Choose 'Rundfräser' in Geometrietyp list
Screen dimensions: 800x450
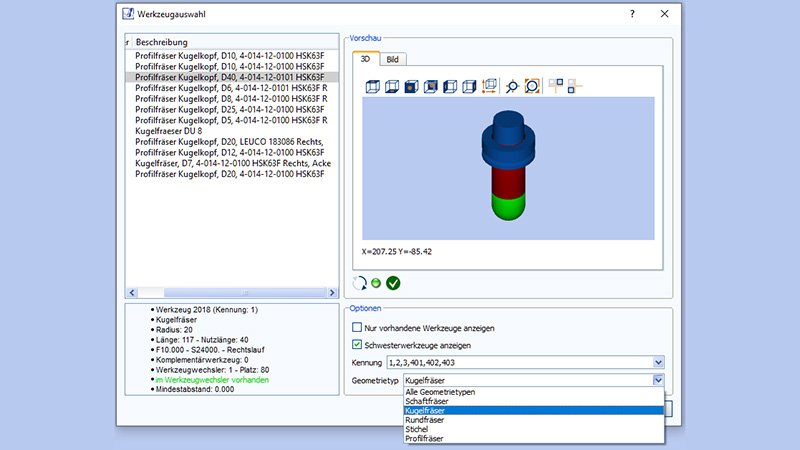click(x=534, y=420)
